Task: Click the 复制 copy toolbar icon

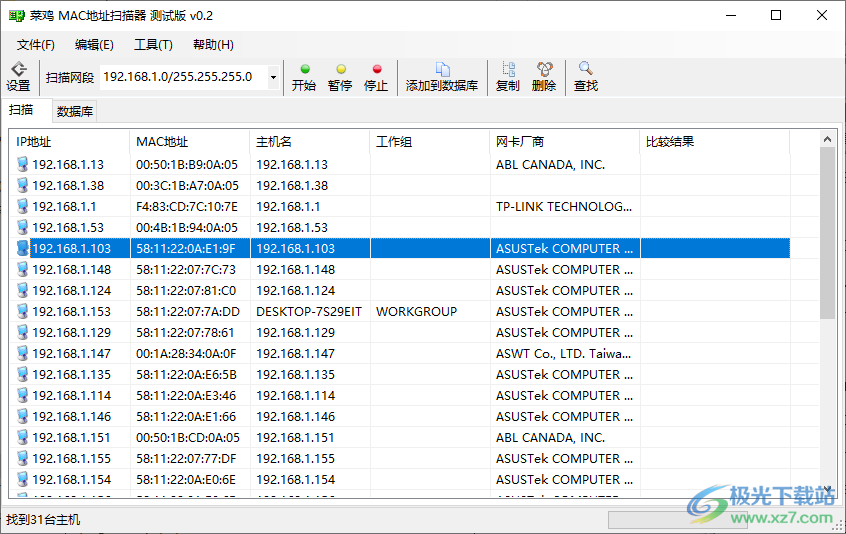Action: (x=508, y=77)
